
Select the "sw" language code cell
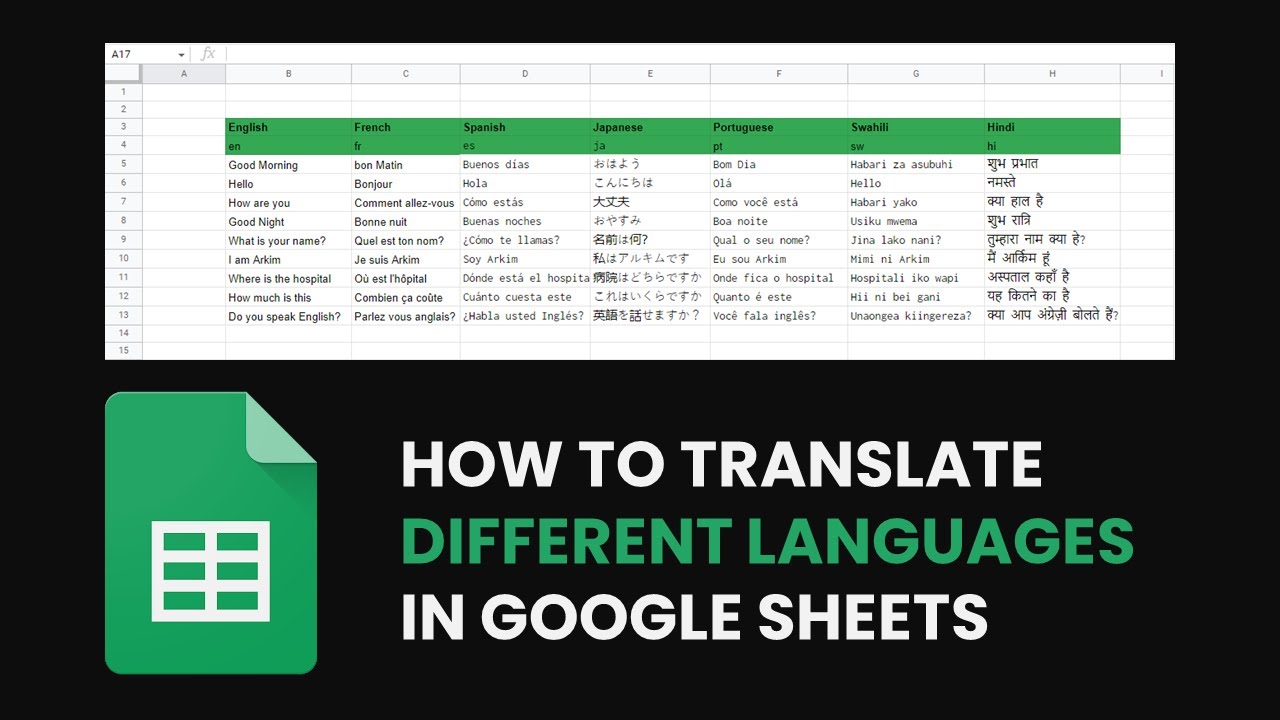tap(916, 146)
